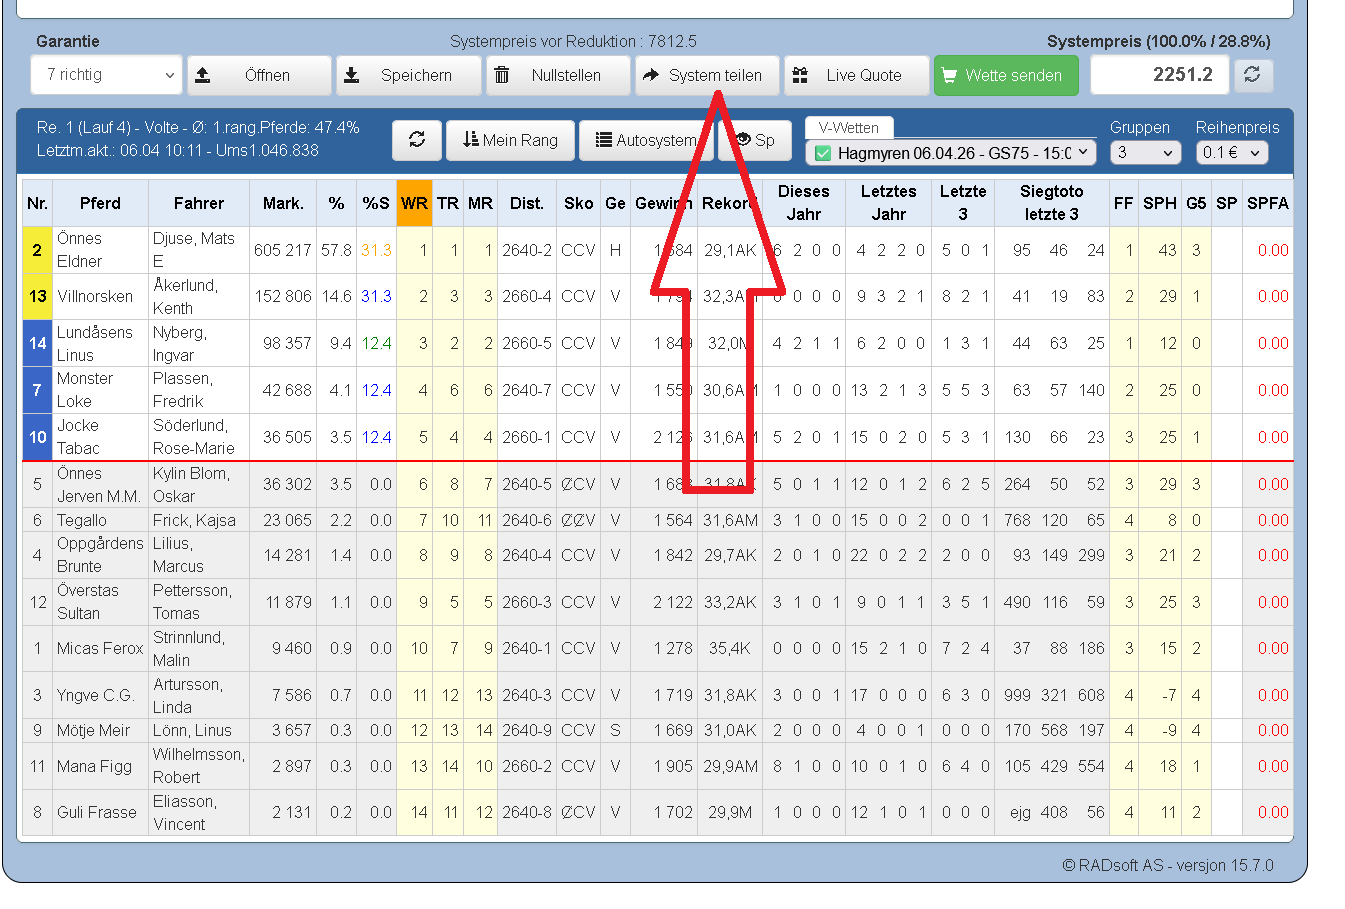Send the bet with Wette senden

coord(1006,75)
